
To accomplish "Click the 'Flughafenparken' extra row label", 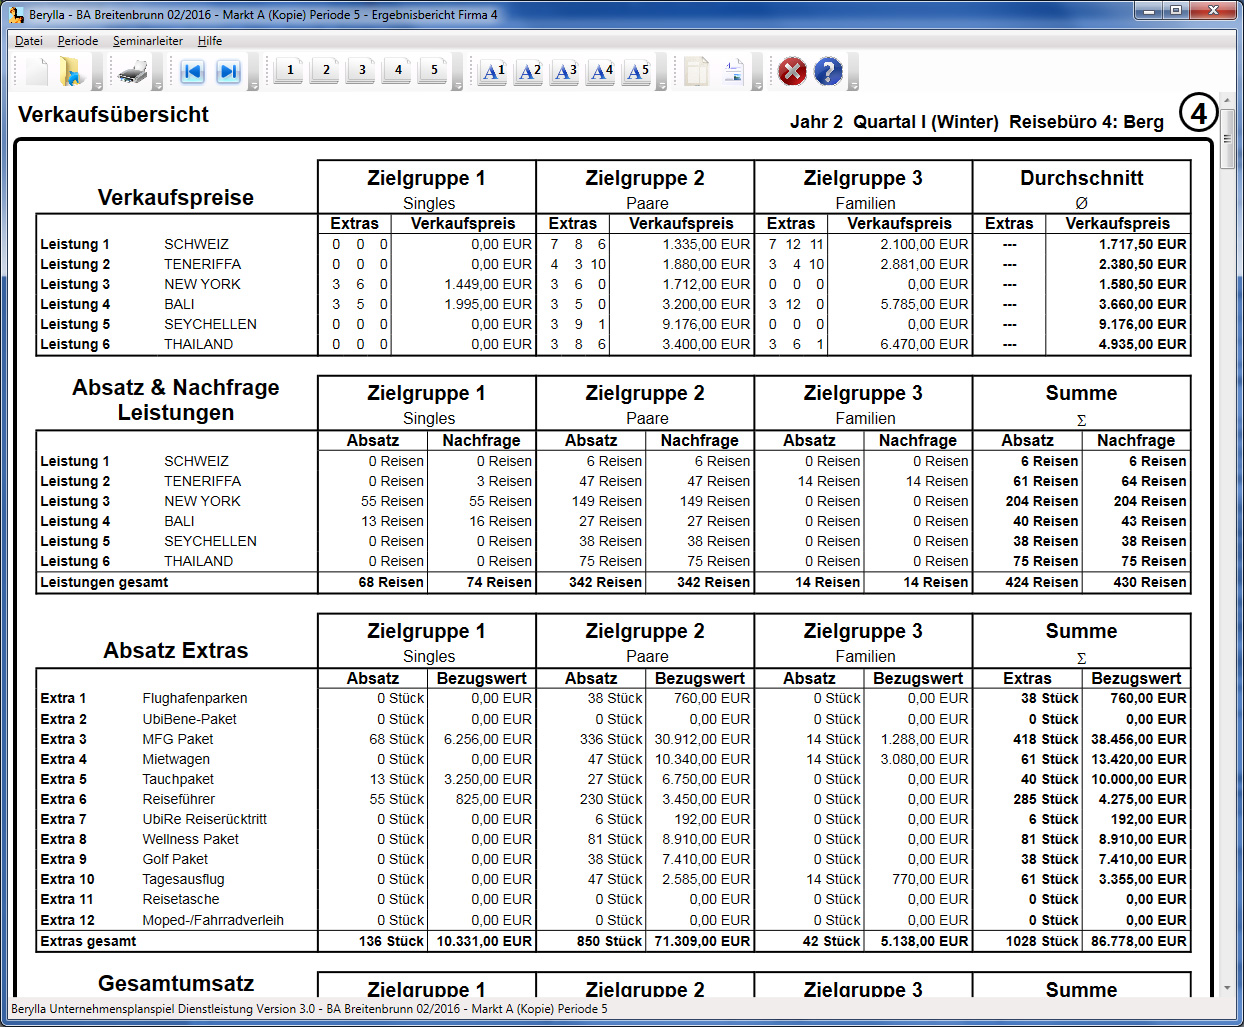I will 195,698.
